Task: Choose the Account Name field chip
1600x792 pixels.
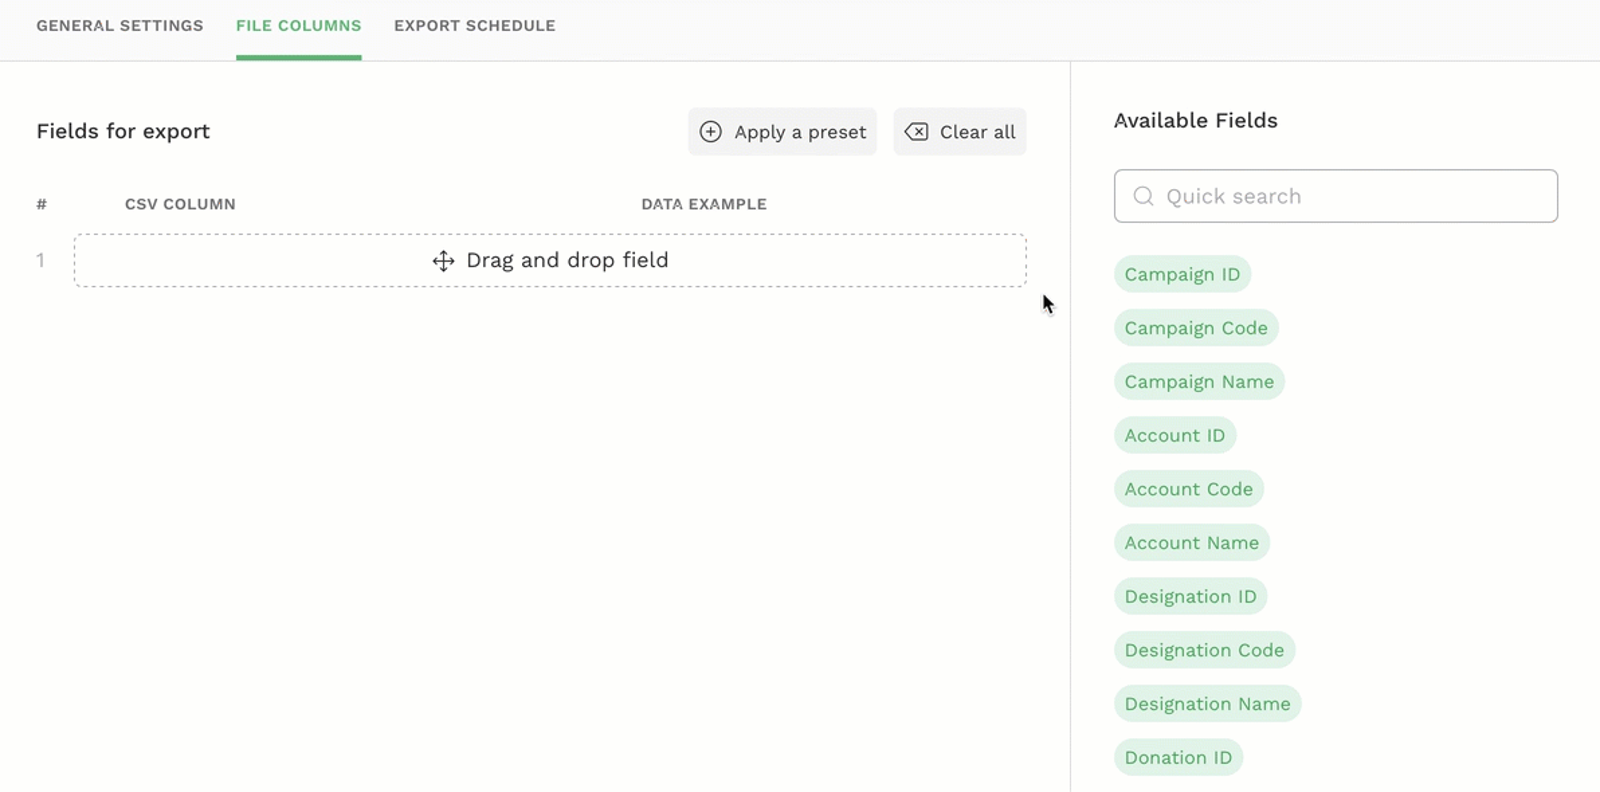Action: coord(1191,543)
